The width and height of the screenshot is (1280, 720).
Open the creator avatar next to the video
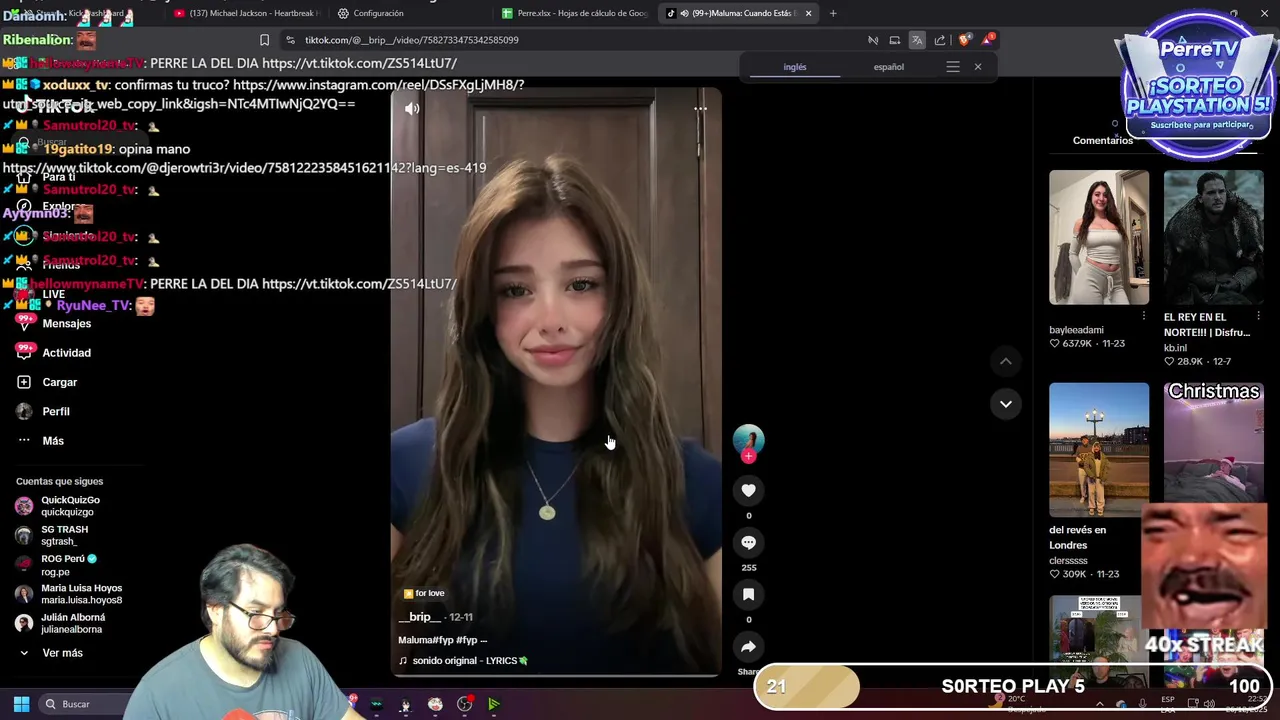748,440
